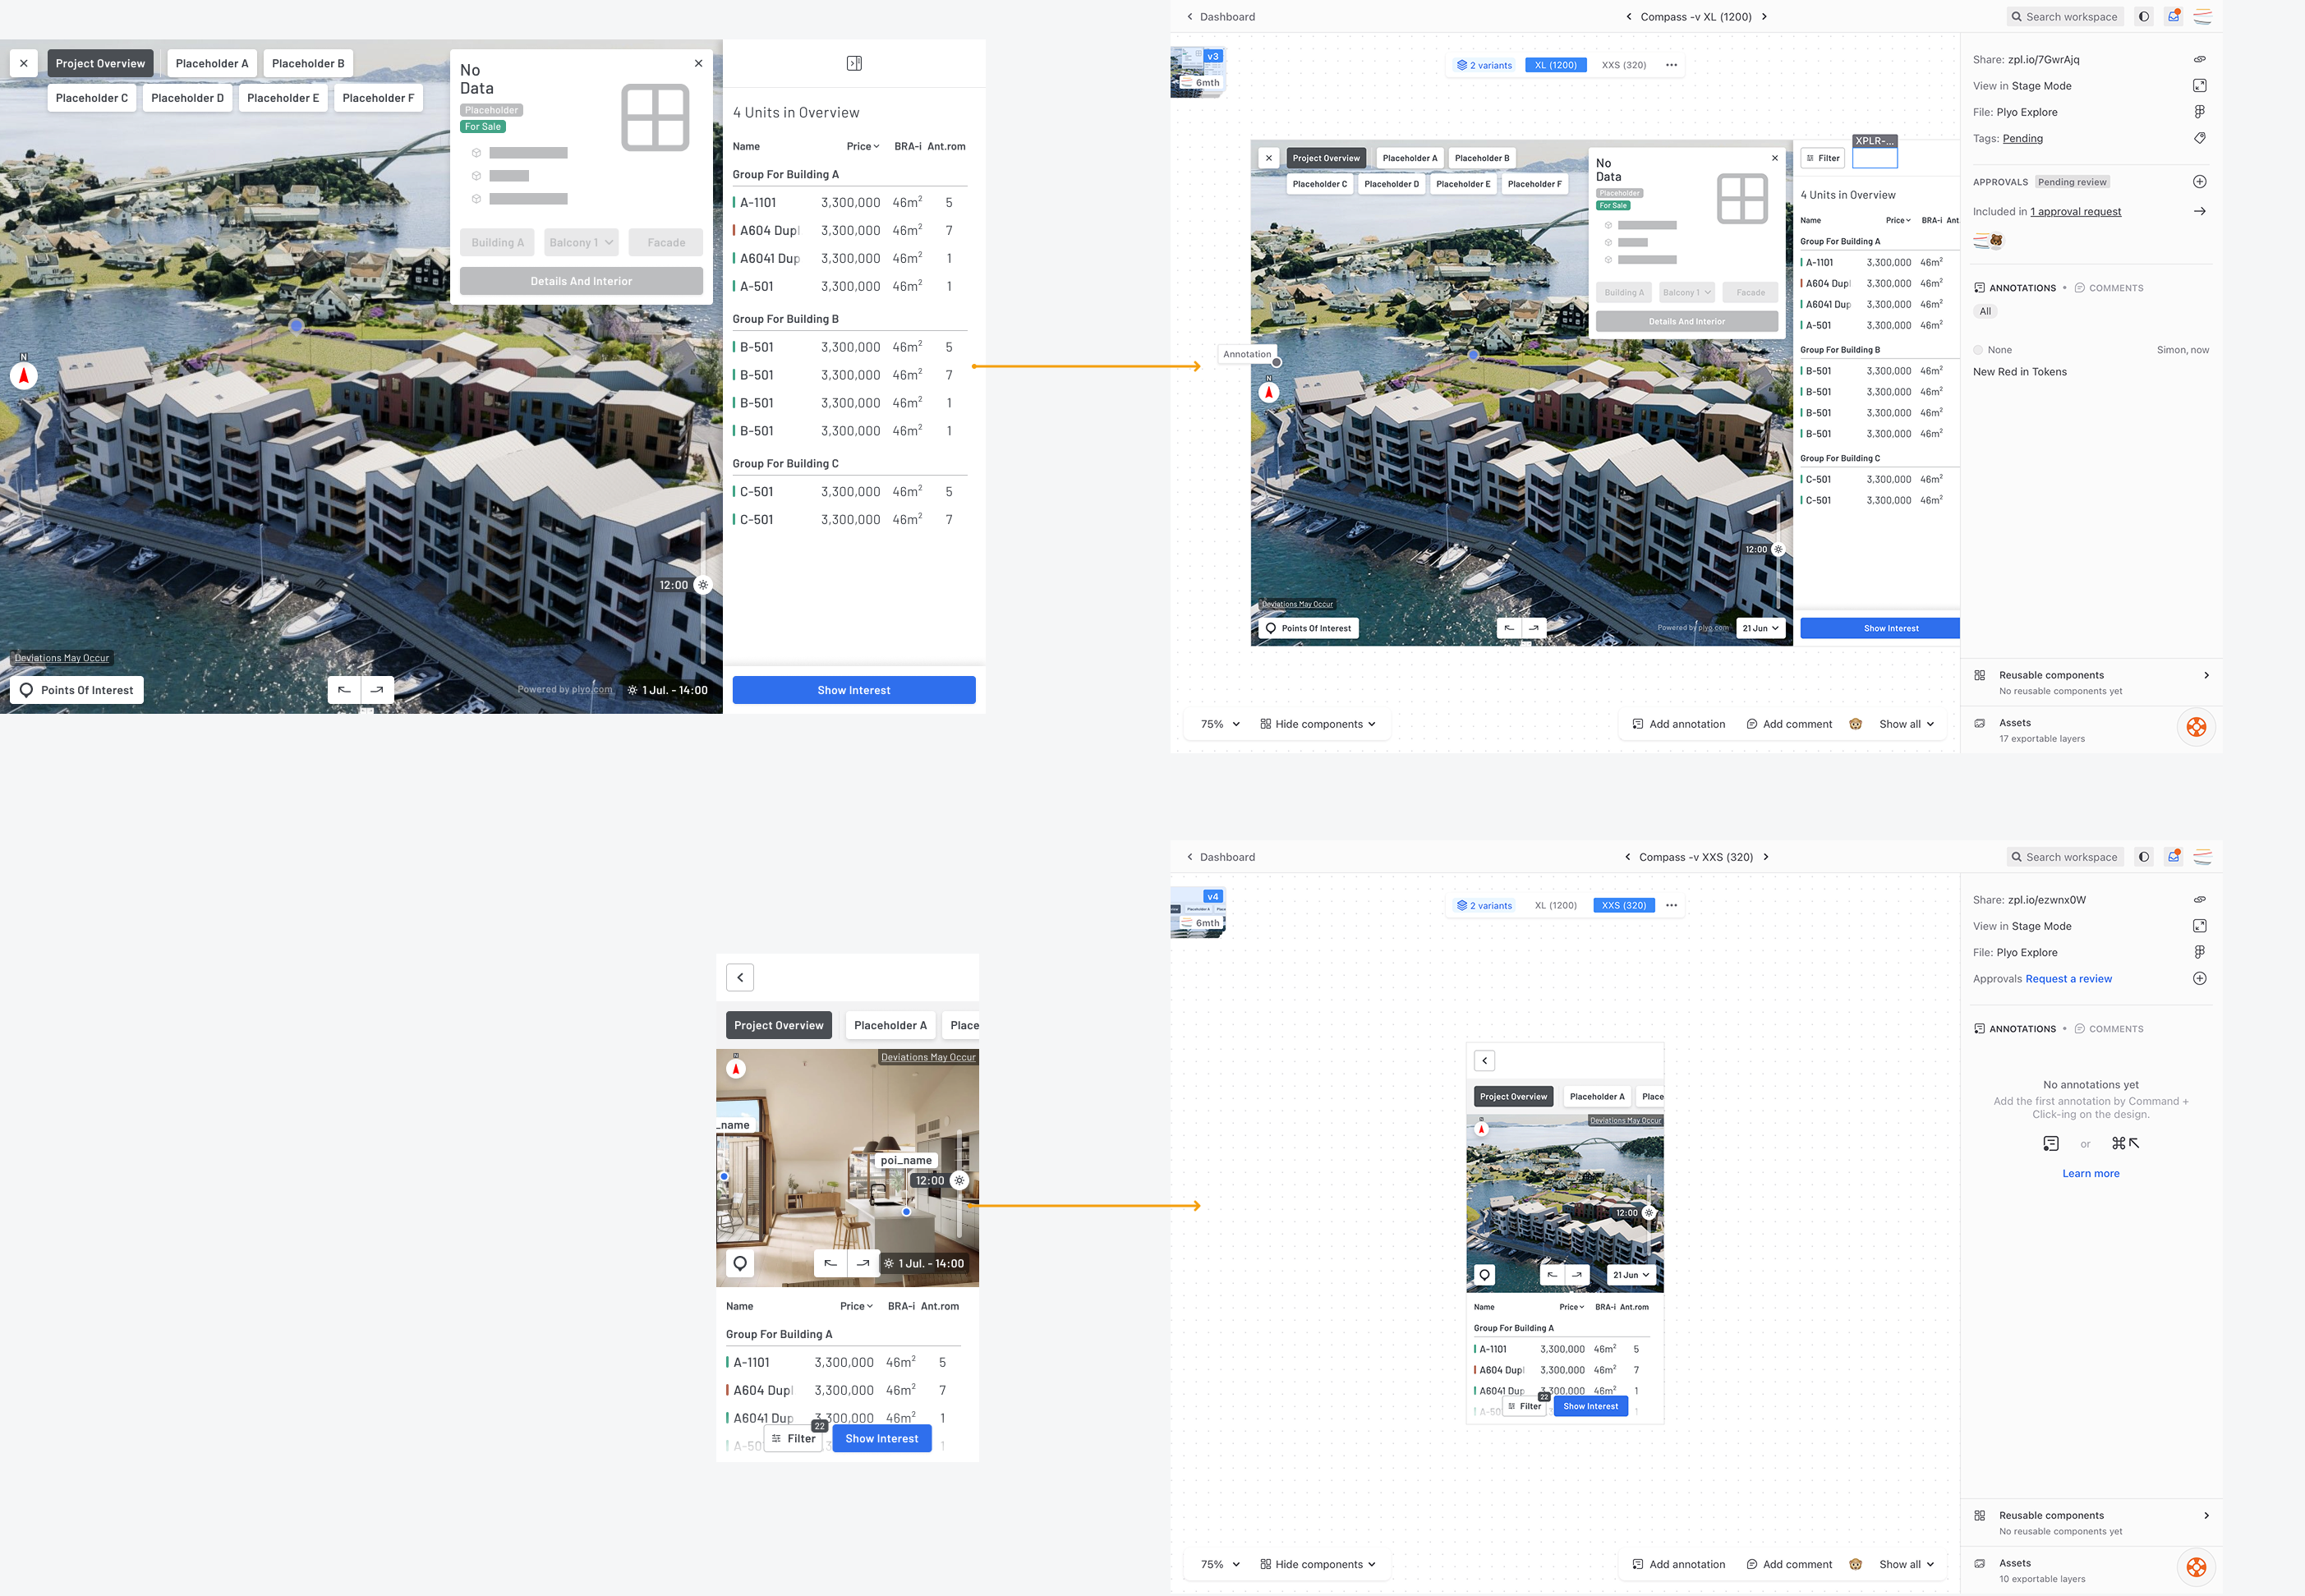Toggle contrast theme in Compass -v XXS header

(2143, 857)
